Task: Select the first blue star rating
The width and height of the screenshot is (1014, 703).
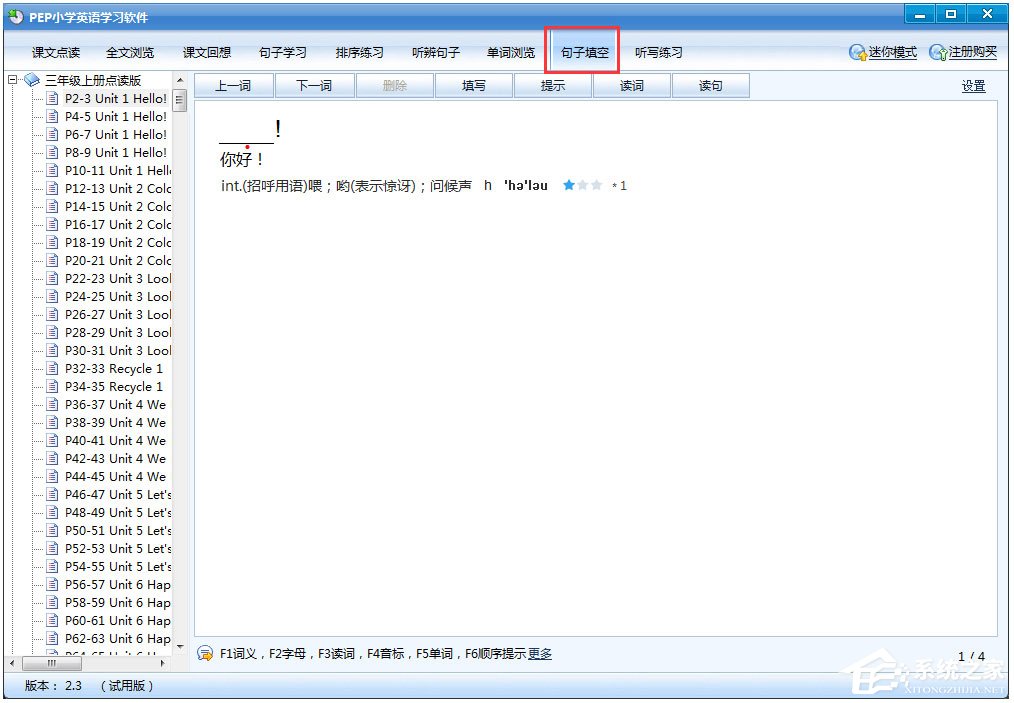Action: pyautogui.click(x=569, y=184)
